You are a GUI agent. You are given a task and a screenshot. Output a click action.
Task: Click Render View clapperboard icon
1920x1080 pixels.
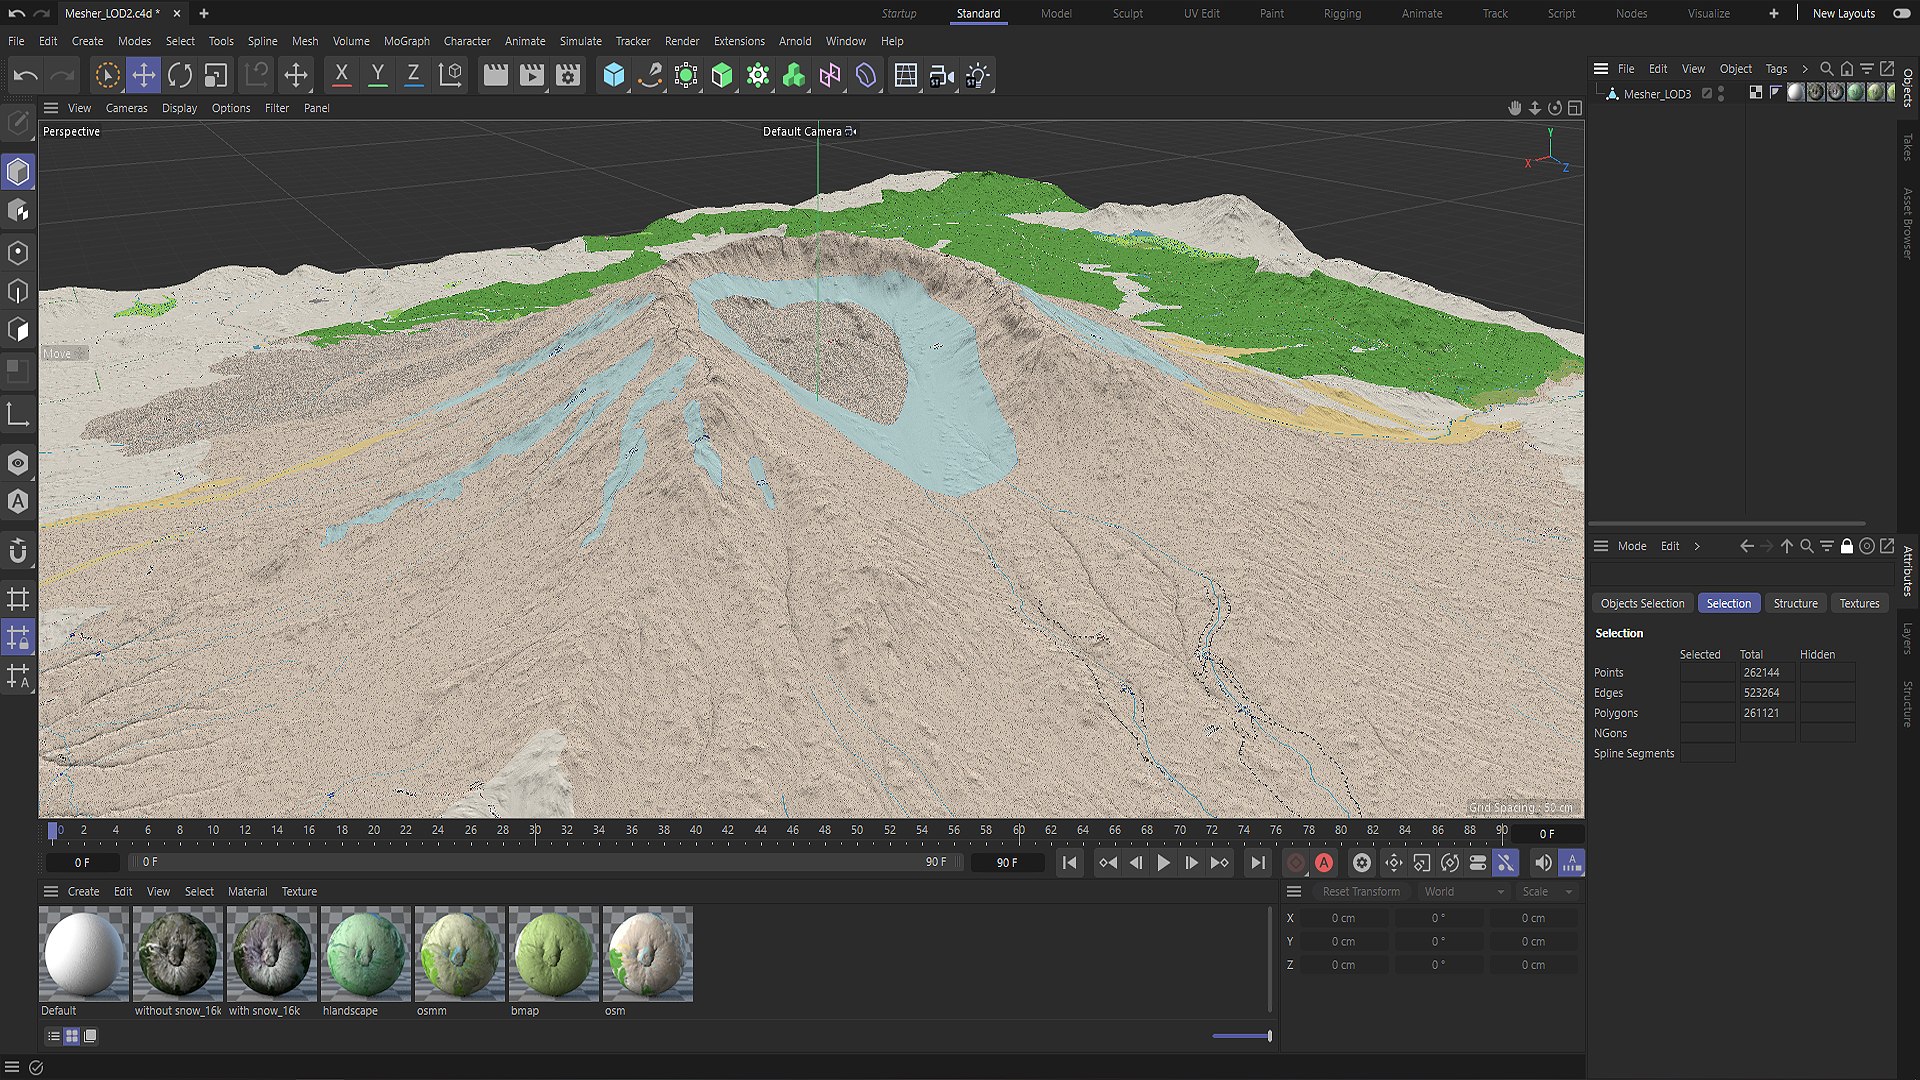pos(495,75)
